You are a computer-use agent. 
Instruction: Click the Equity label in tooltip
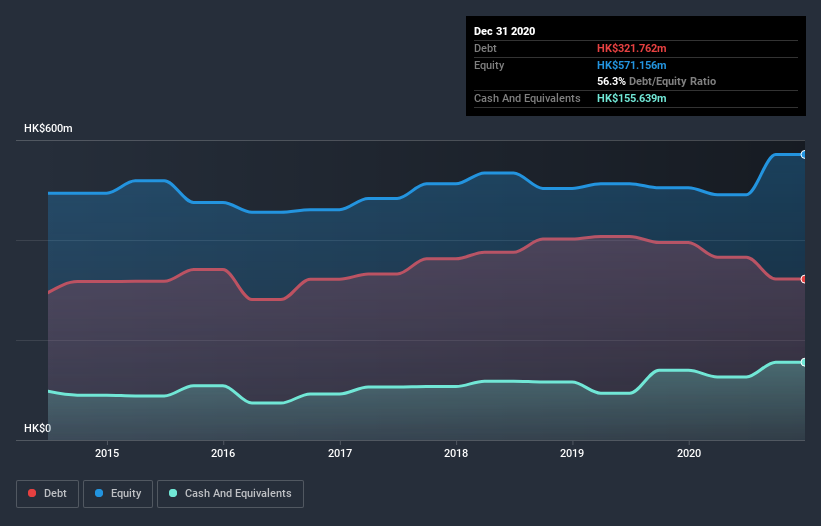pyautogui.click(x=489, y=65)
